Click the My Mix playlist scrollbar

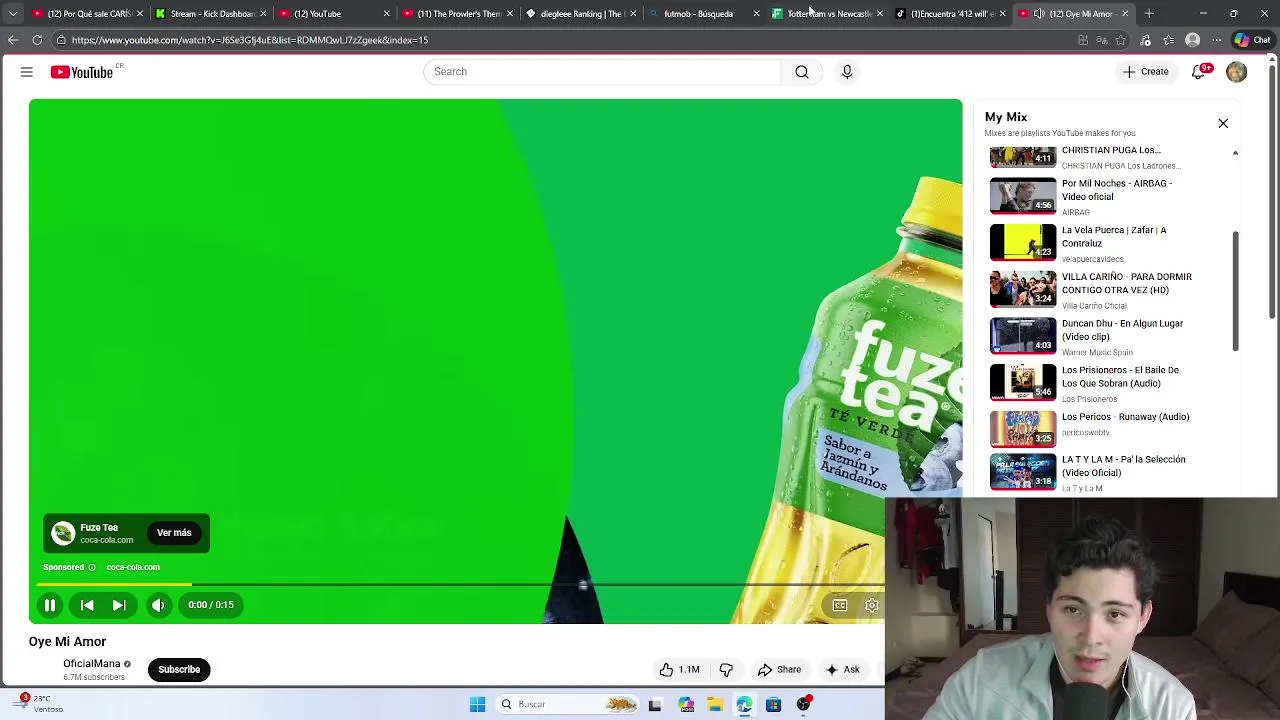click(1235, 290)
